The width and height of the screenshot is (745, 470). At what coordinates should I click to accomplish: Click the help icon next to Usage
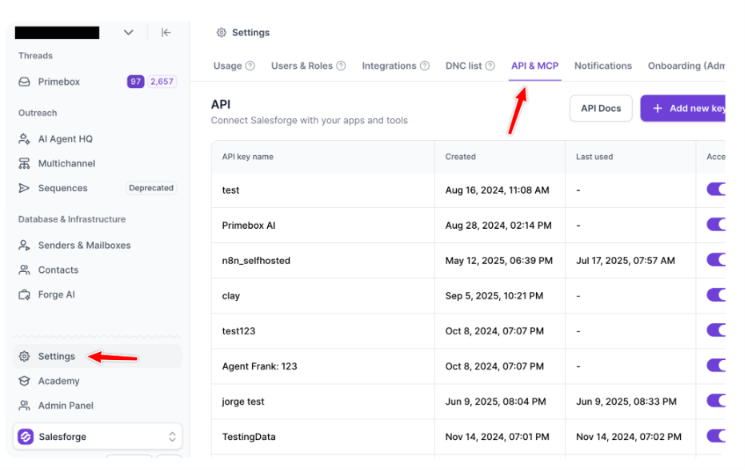(250, 66)
